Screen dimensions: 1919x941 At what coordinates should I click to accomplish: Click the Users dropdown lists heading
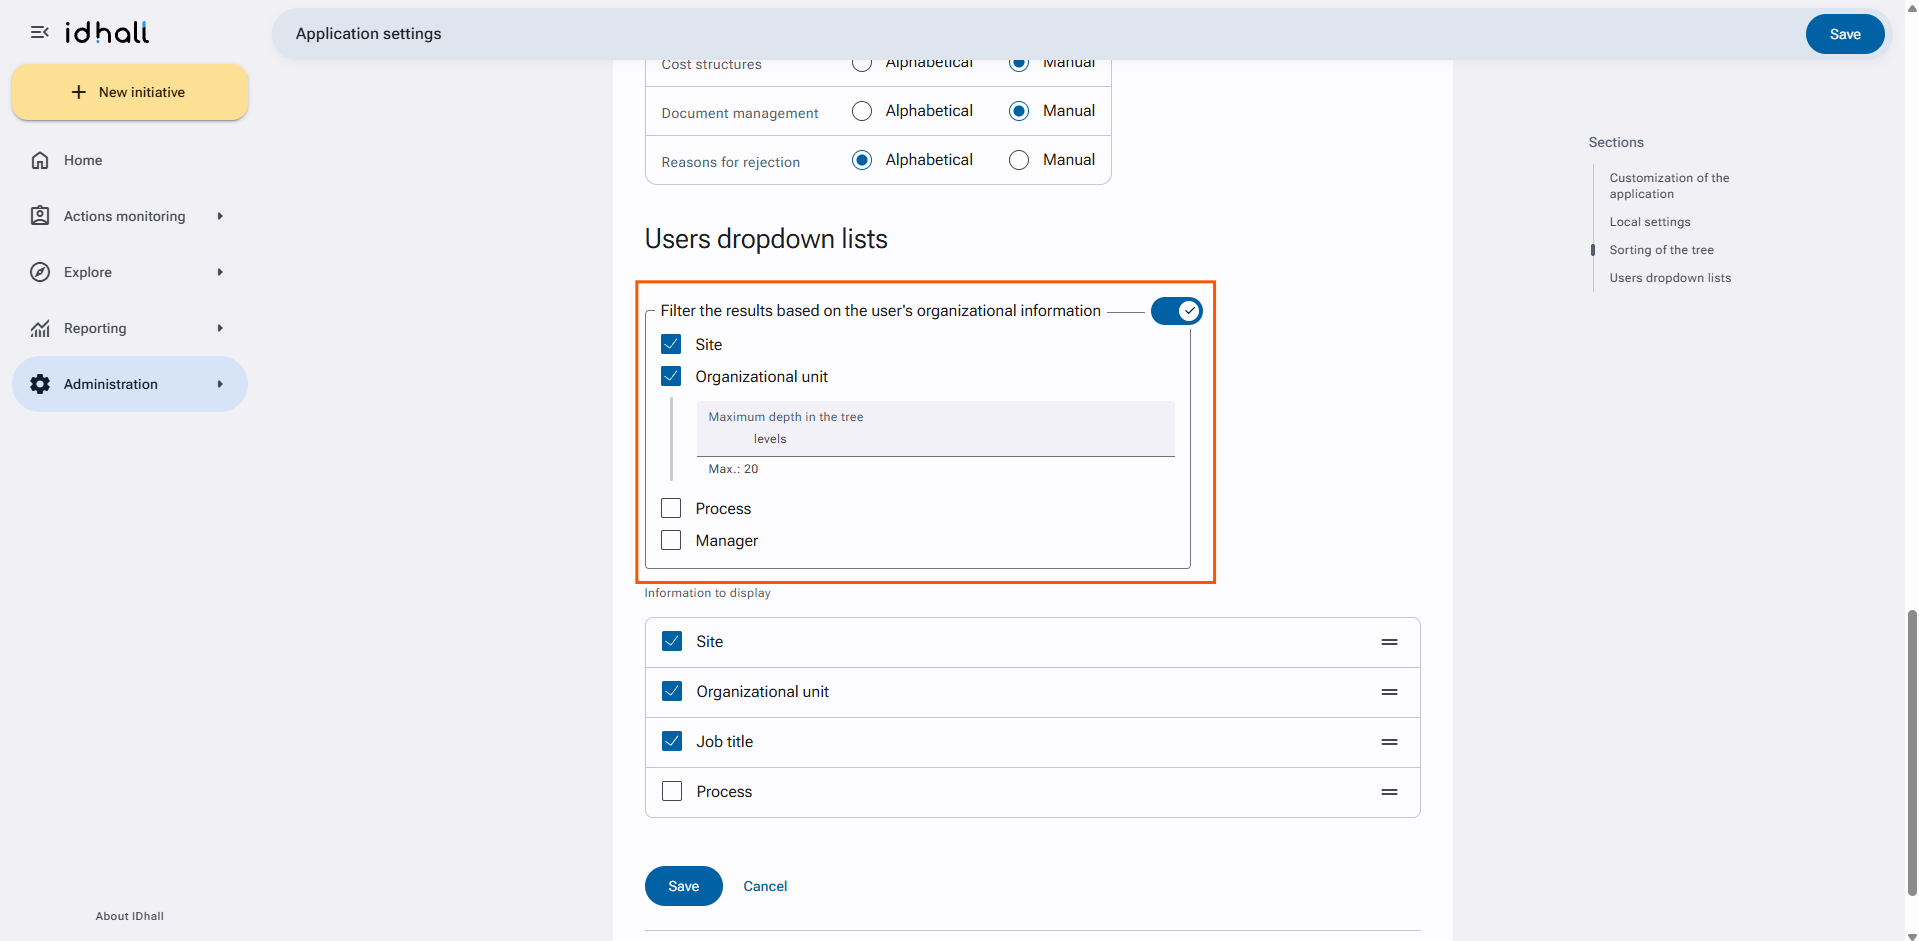coord(766,239)
